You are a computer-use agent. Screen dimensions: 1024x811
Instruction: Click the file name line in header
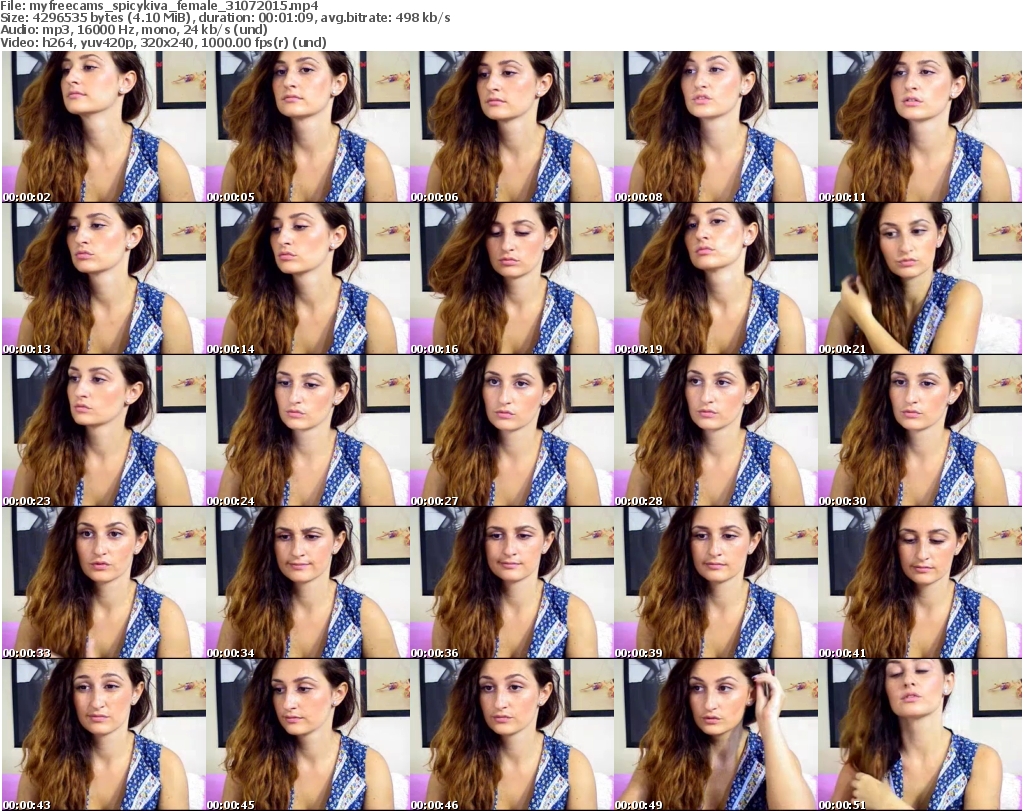point(160,6)
